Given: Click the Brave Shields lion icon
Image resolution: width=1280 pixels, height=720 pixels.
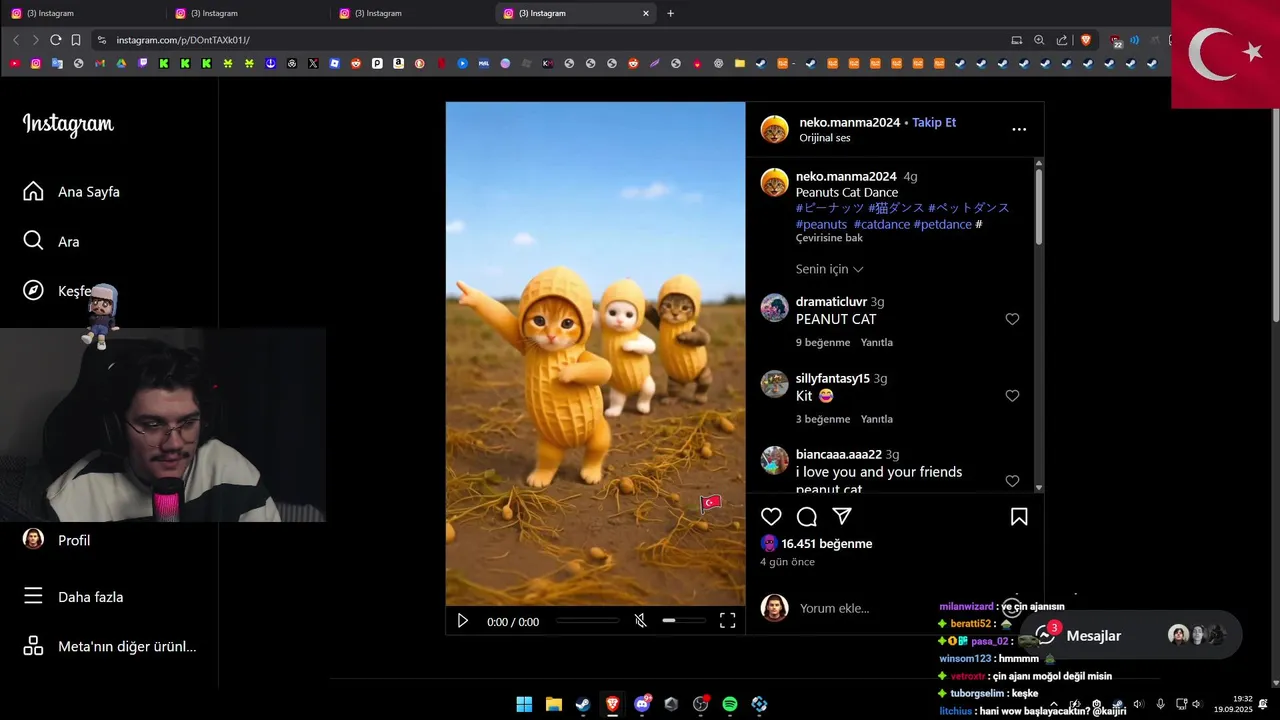Looking at the screenshot, I should pyautogui.click(x=1086, y=40).
